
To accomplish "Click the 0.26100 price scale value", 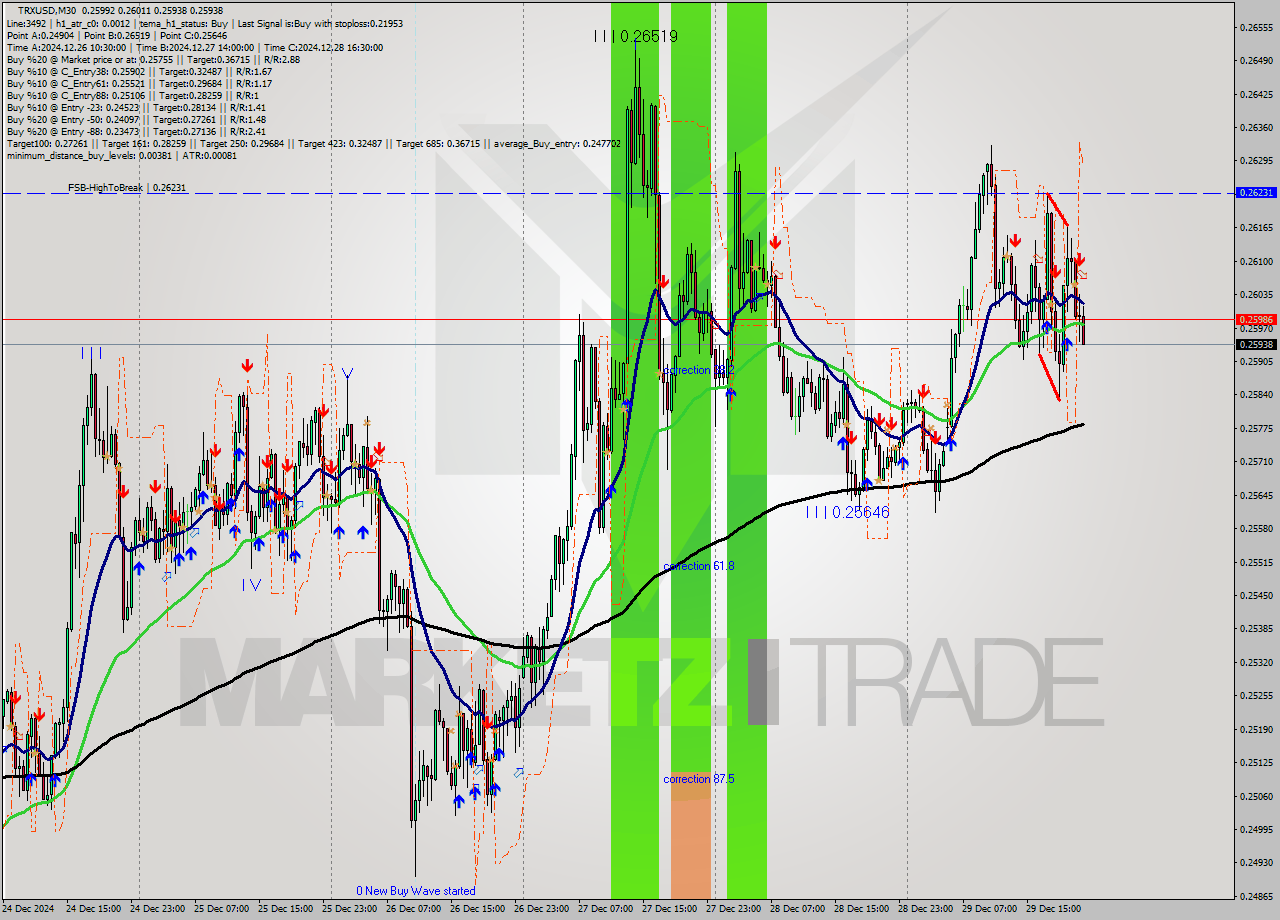I will 1256,262.
